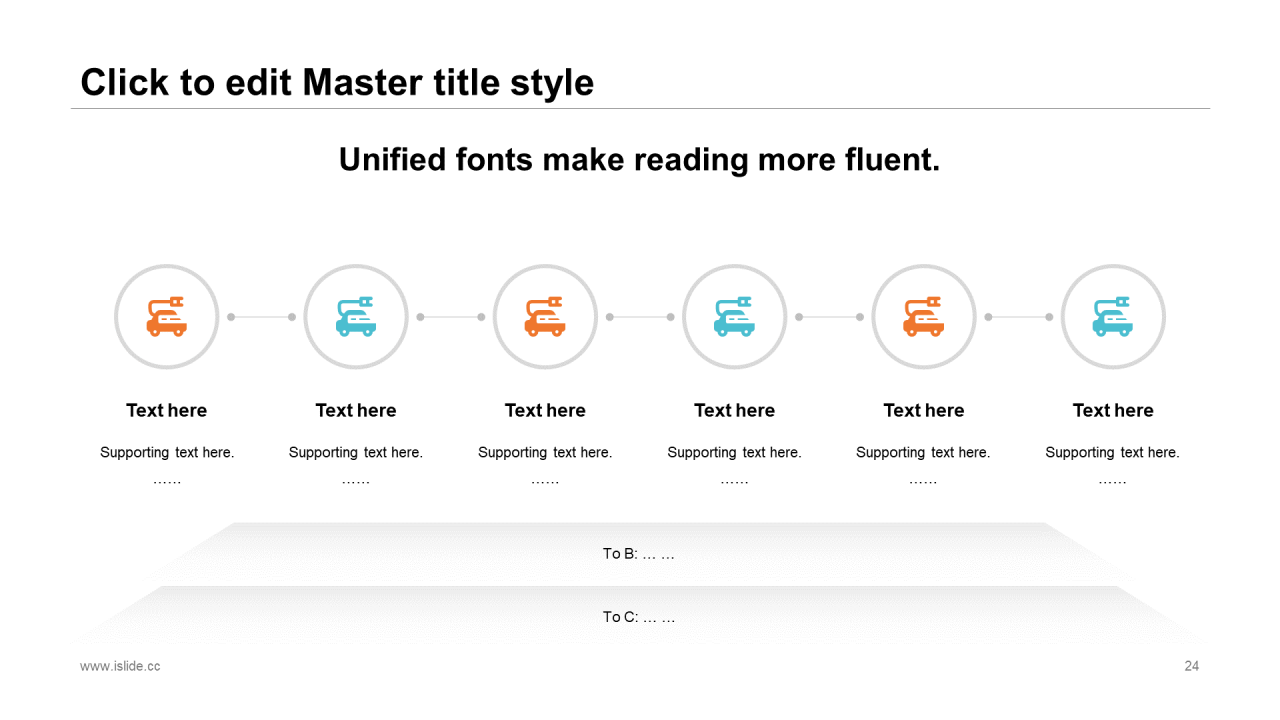Image resolution: width=1280 pixels, height=720 pixels.
Task: Click the 'To B: … …' text band
Action: 639,554
